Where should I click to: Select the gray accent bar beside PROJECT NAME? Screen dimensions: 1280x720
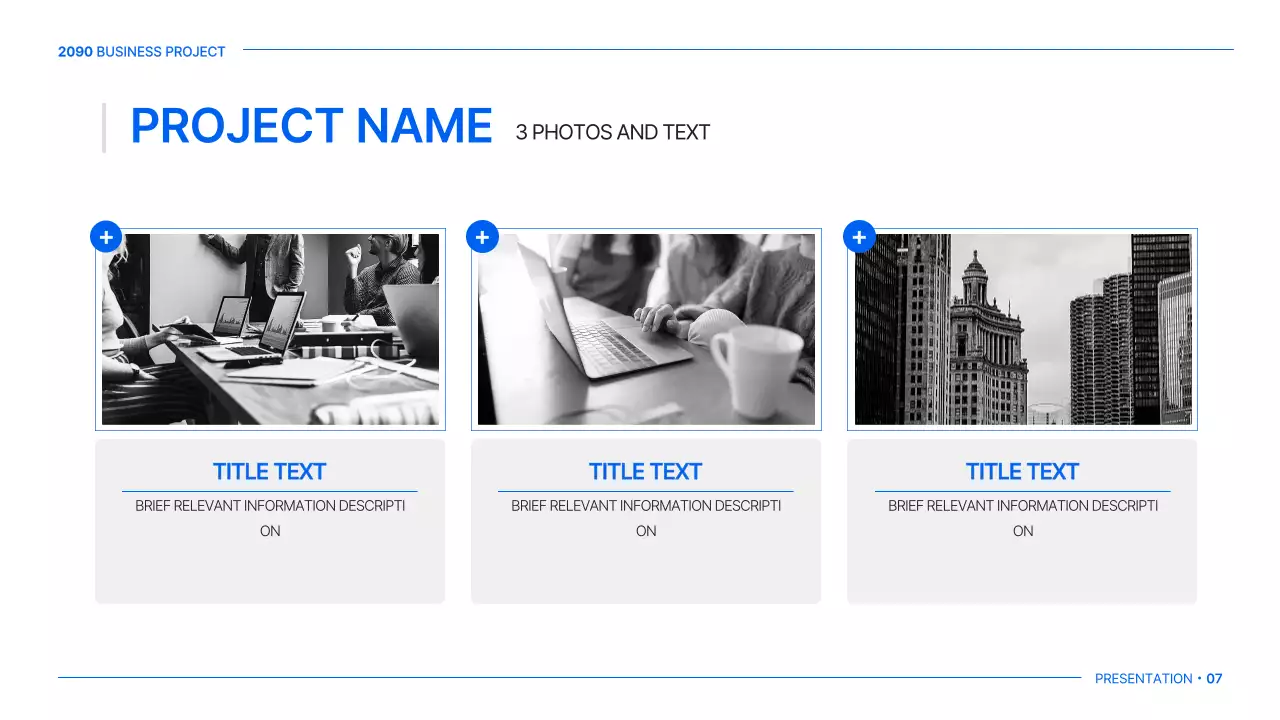(x=104, y=128)
